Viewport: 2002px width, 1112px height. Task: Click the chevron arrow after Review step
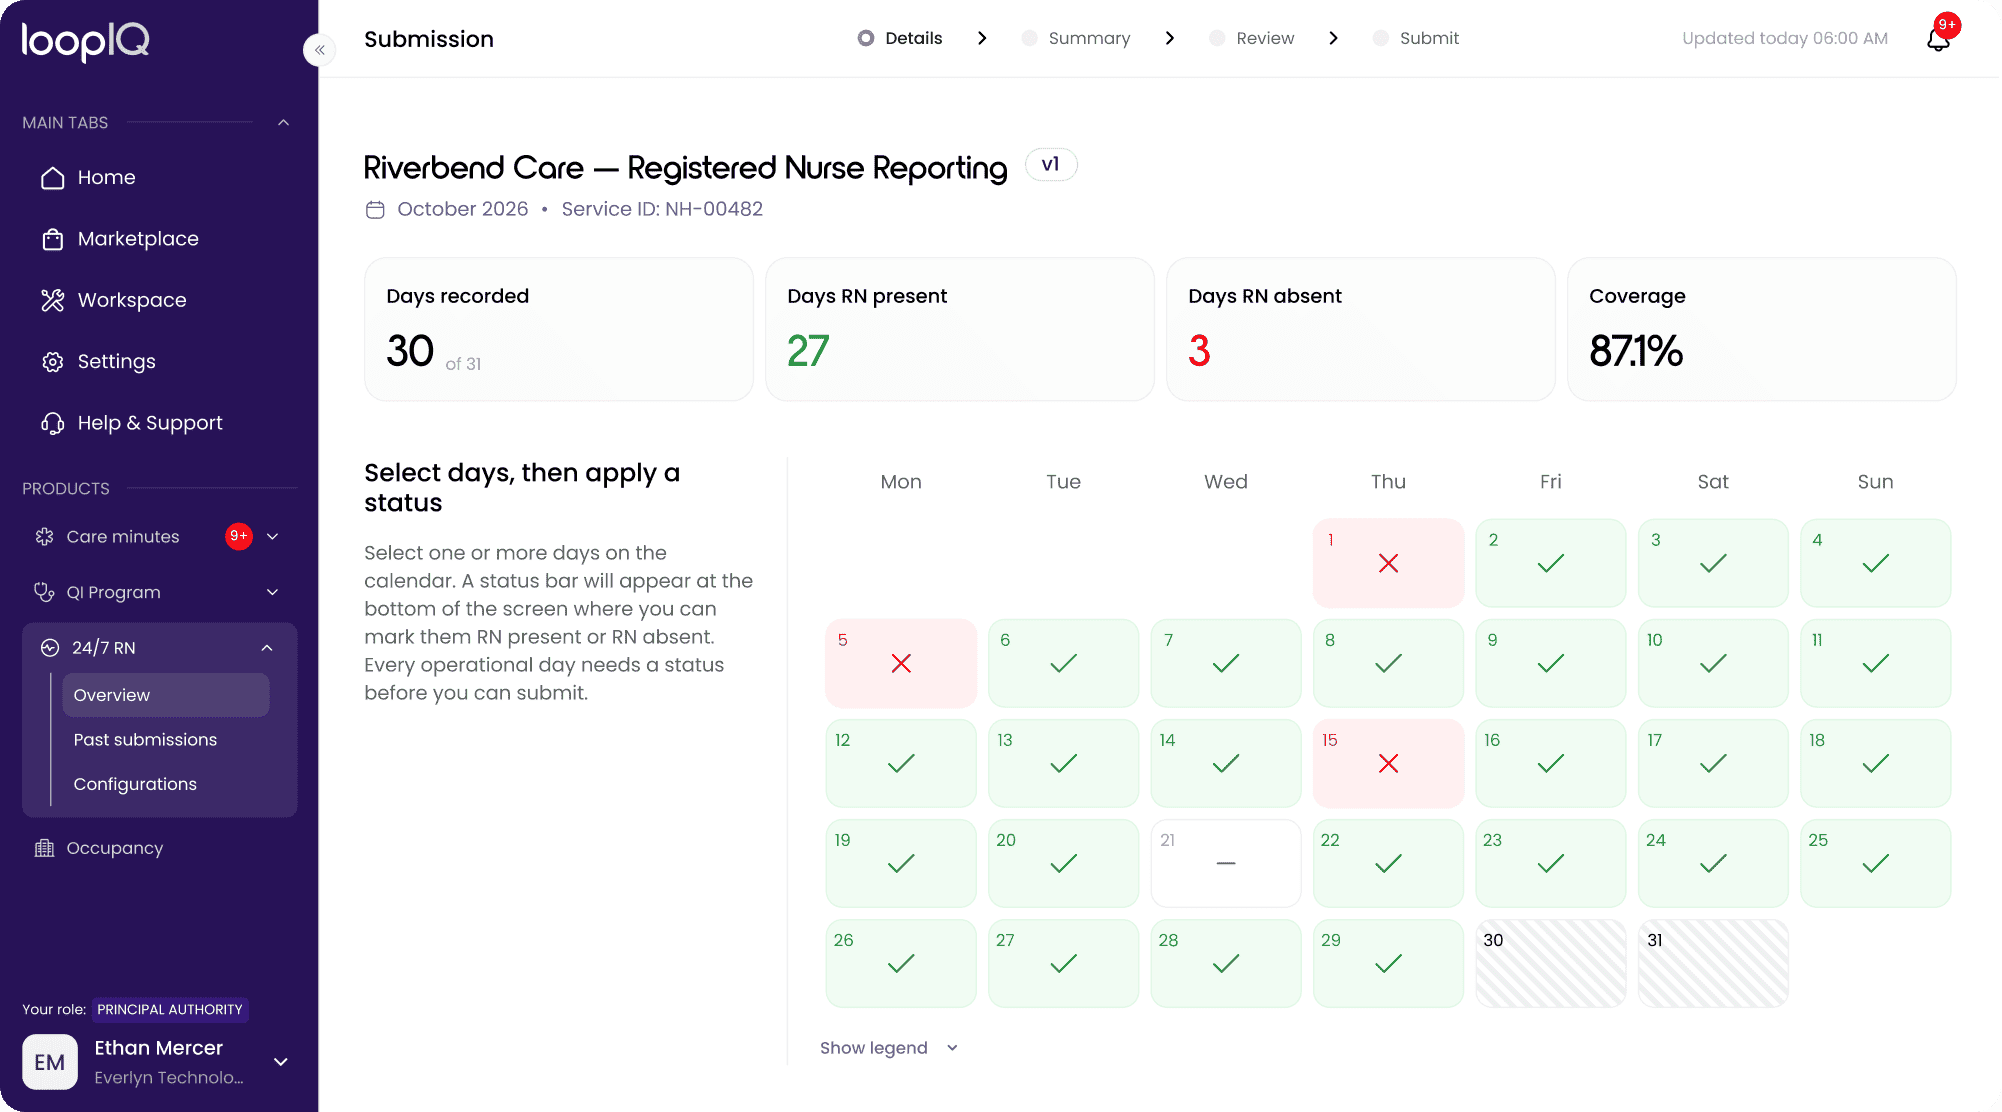tap(1333, 38)
